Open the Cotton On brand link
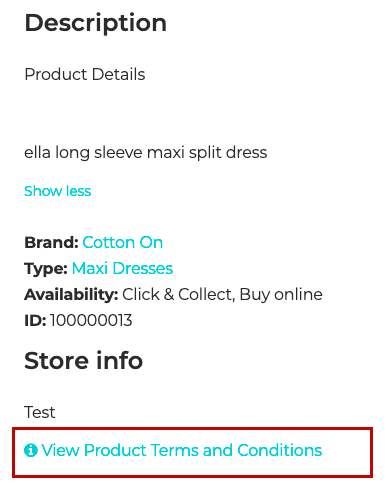The height and width of the screenshot is (490, 390). pyautogui.click(x=122, y=242)
